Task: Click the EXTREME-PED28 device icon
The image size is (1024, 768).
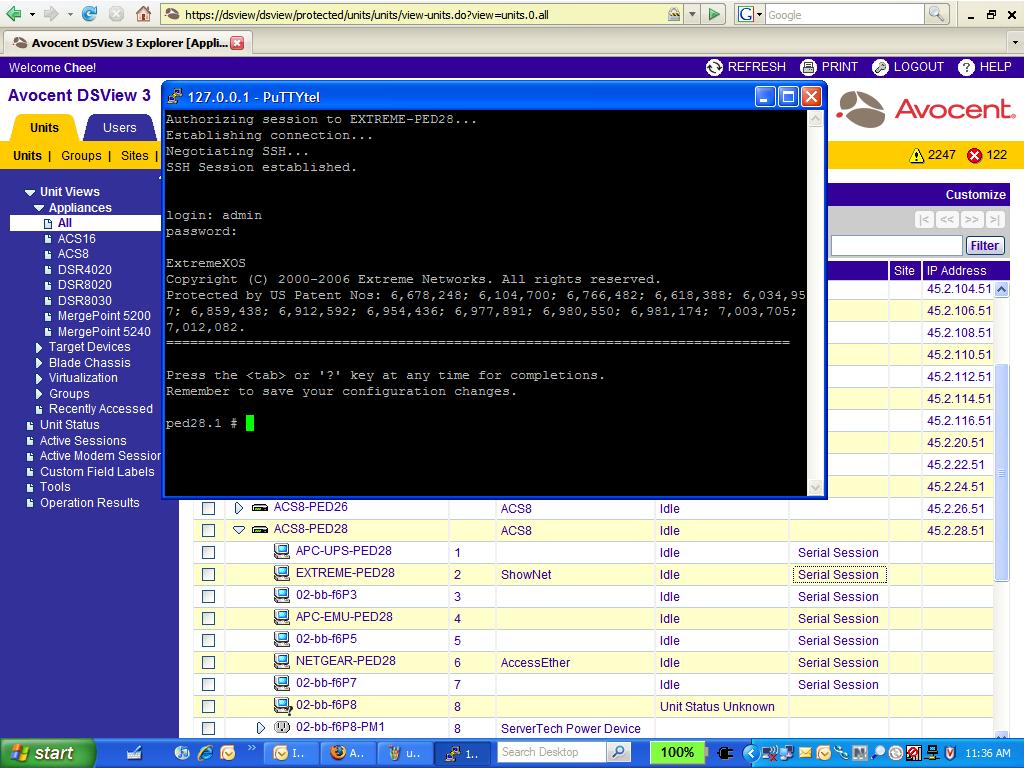Action: point(282,573)
